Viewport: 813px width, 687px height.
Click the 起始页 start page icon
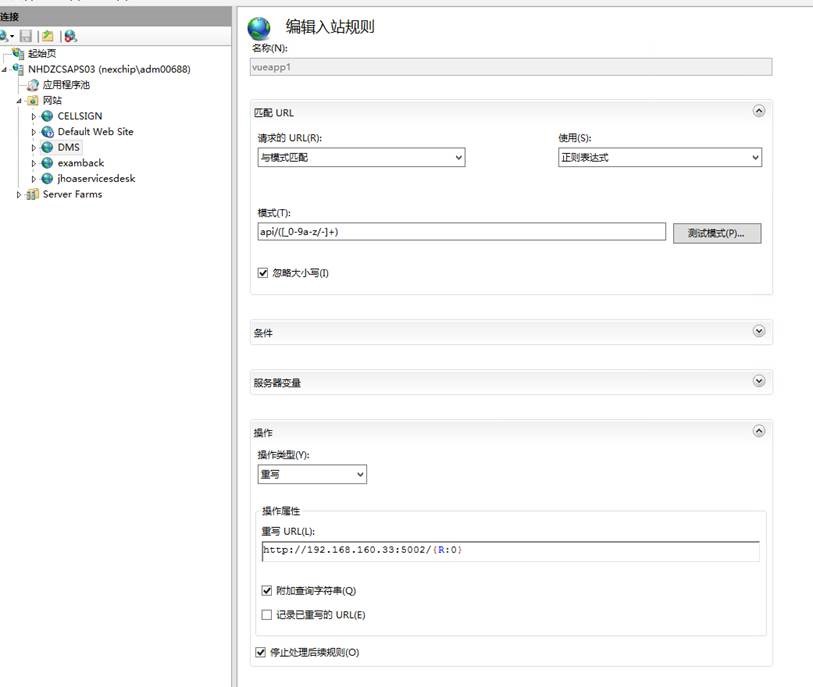pyautogui.click(x=18, y=53)
